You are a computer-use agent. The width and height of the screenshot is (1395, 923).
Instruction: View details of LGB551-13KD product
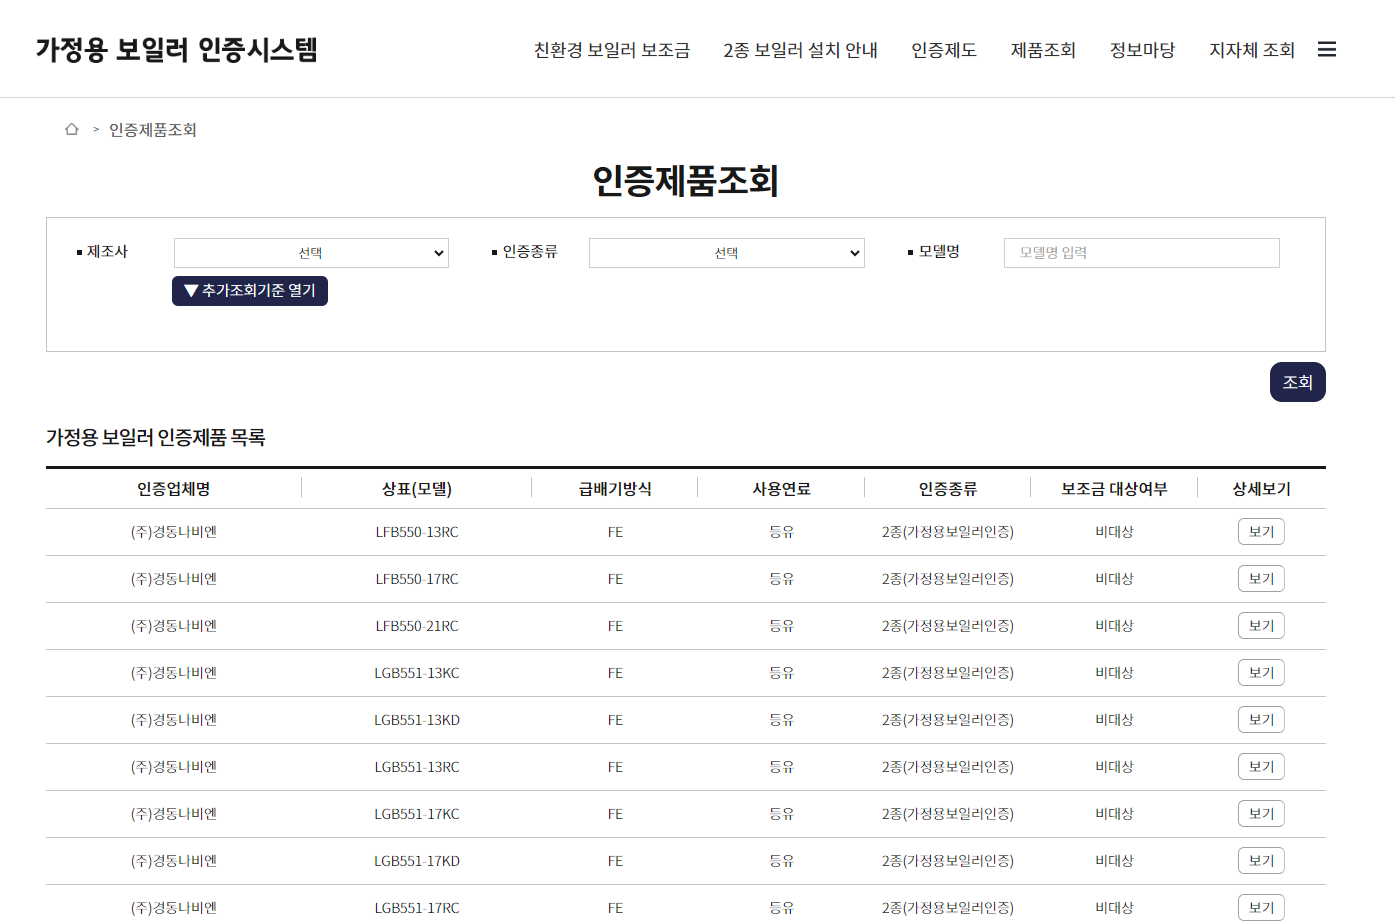tap(1261, 719)
